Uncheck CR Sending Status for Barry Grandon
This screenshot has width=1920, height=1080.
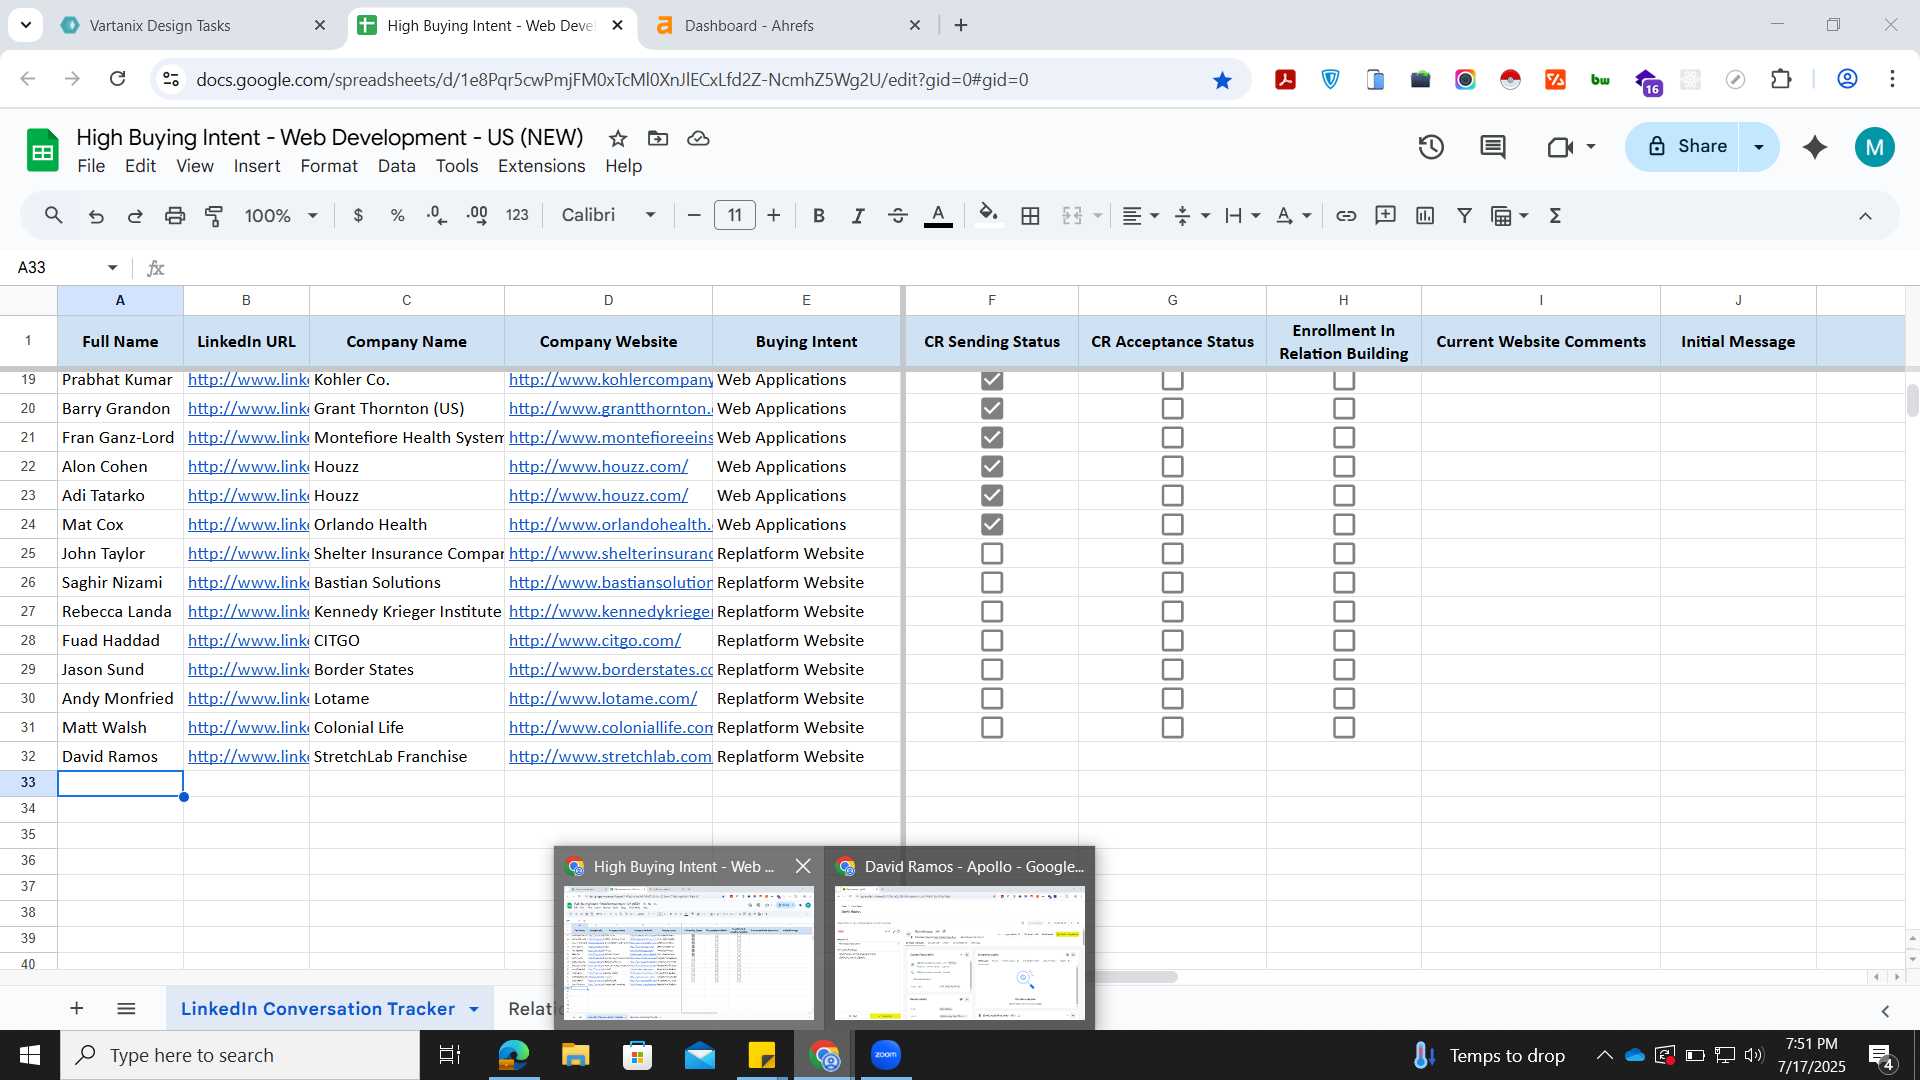pos(992,408)
